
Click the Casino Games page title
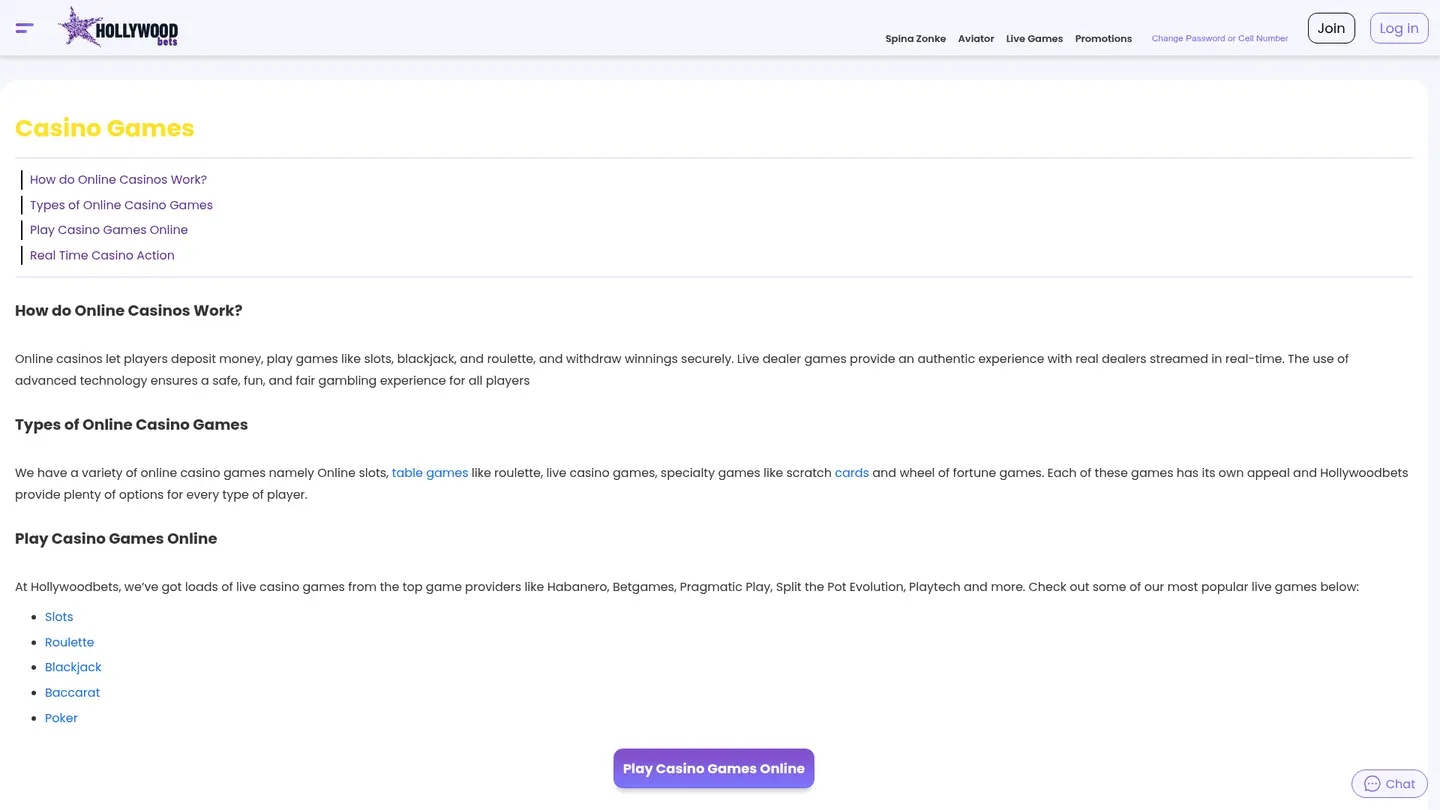[104, 128]
